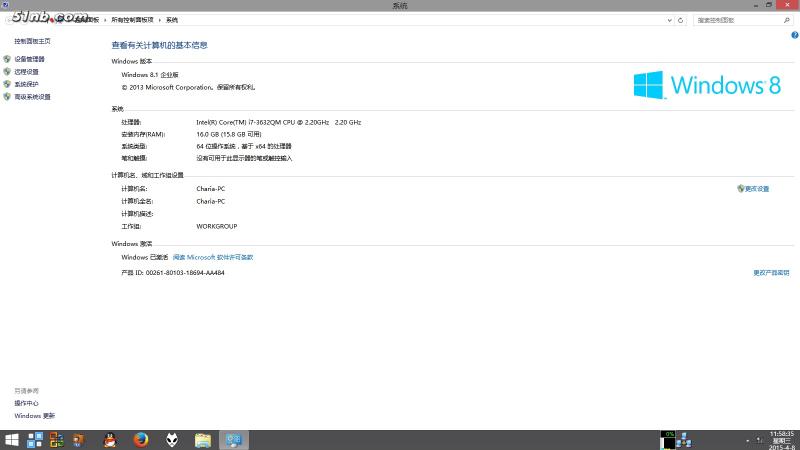Open the Windows Start button
Image resolution: width=800 pixels, height=450 pixels.
tap(11, 440)
